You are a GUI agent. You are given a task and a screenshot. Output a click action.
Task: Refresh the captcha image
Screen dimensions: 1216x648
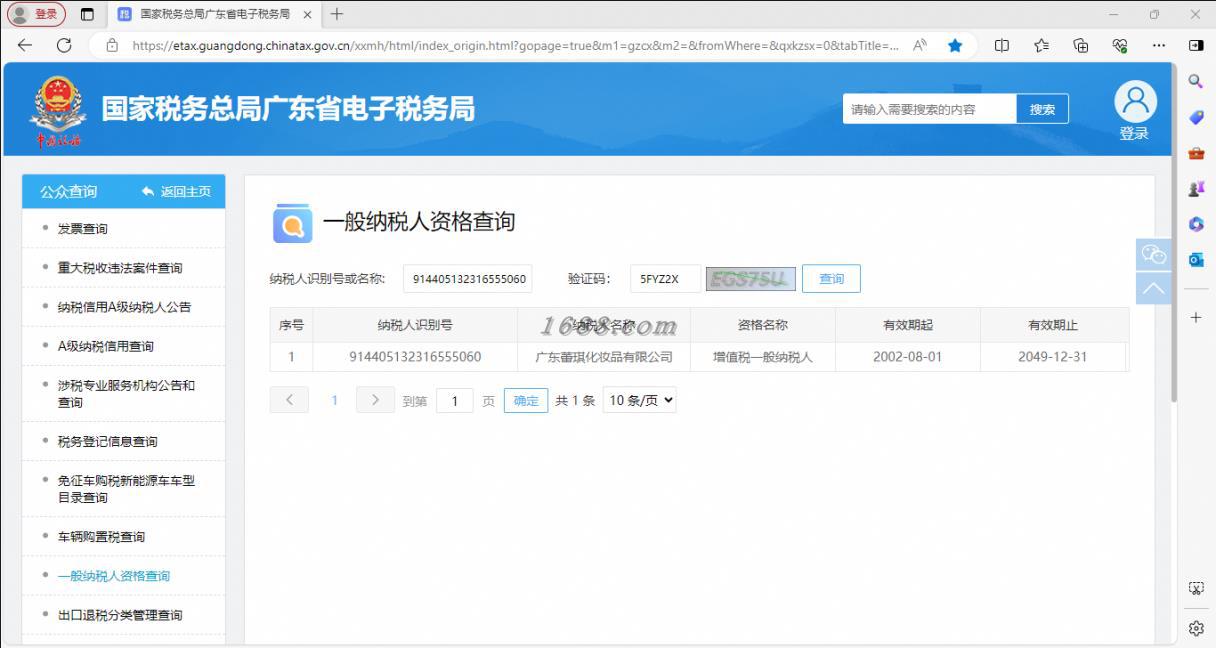[x=750, y=279]
